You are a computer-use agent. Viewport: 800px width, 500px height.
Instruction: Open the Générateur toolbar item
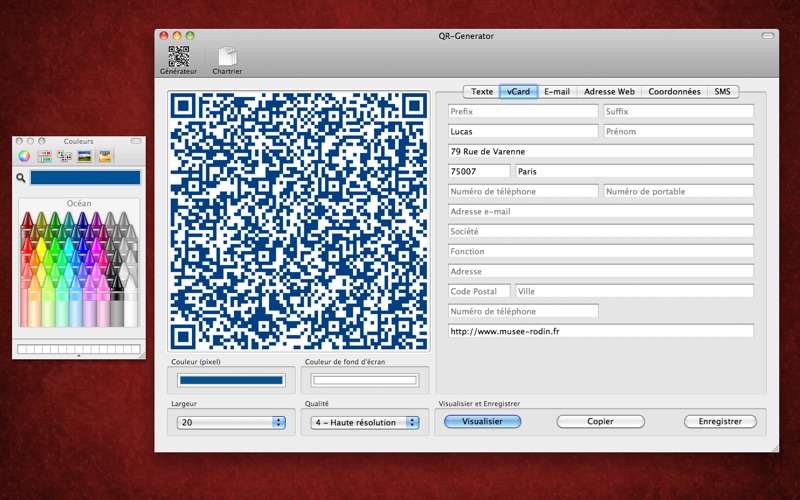pos(179,60)
